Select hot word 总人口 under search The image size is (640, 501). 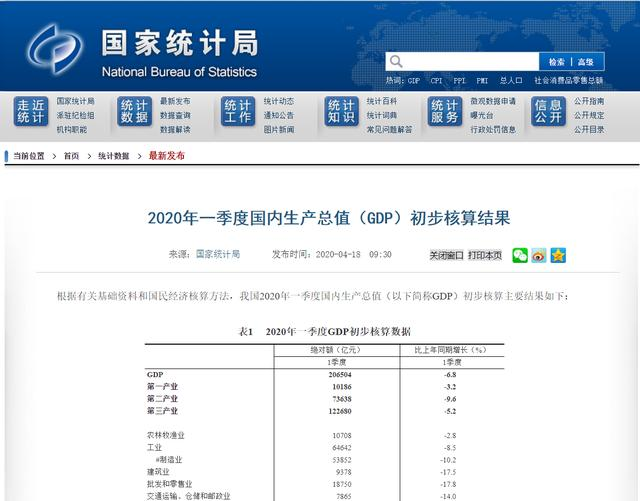[x=511, y=81]
